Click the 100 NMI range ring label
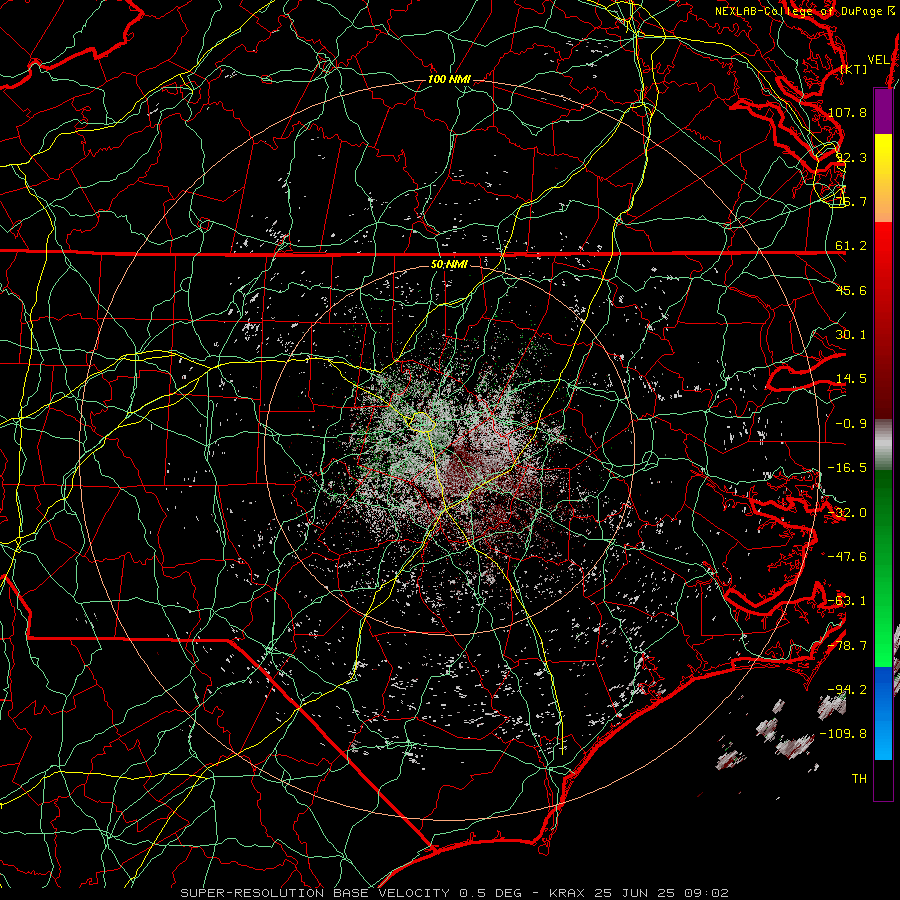Viewport: 900px width, 900px height. click(x=449, y=79)
